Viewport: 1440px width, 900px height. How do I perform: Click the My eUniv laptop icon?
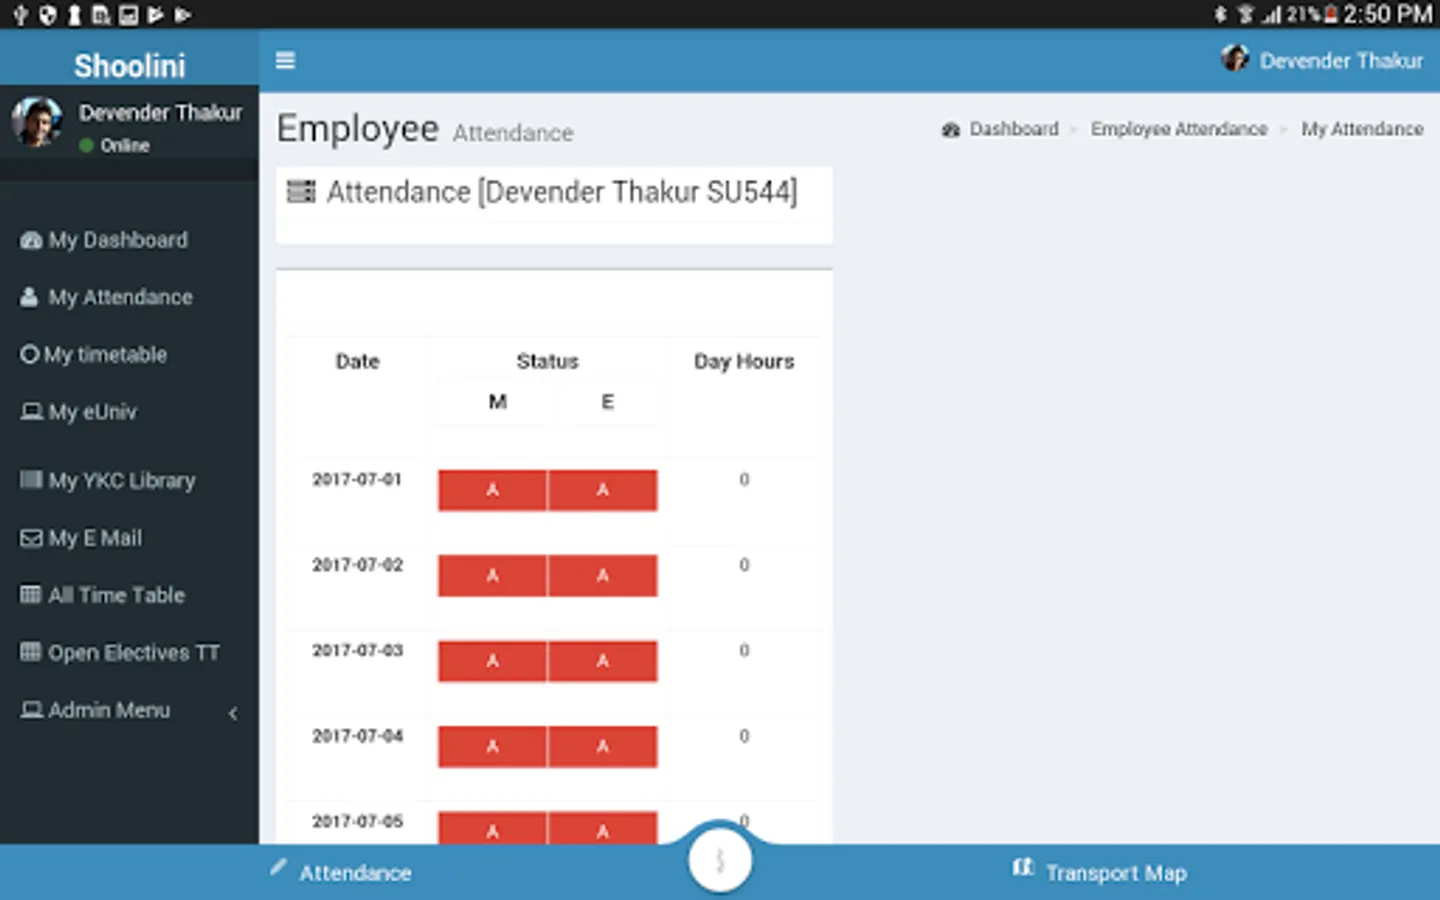tap(32, 412)
